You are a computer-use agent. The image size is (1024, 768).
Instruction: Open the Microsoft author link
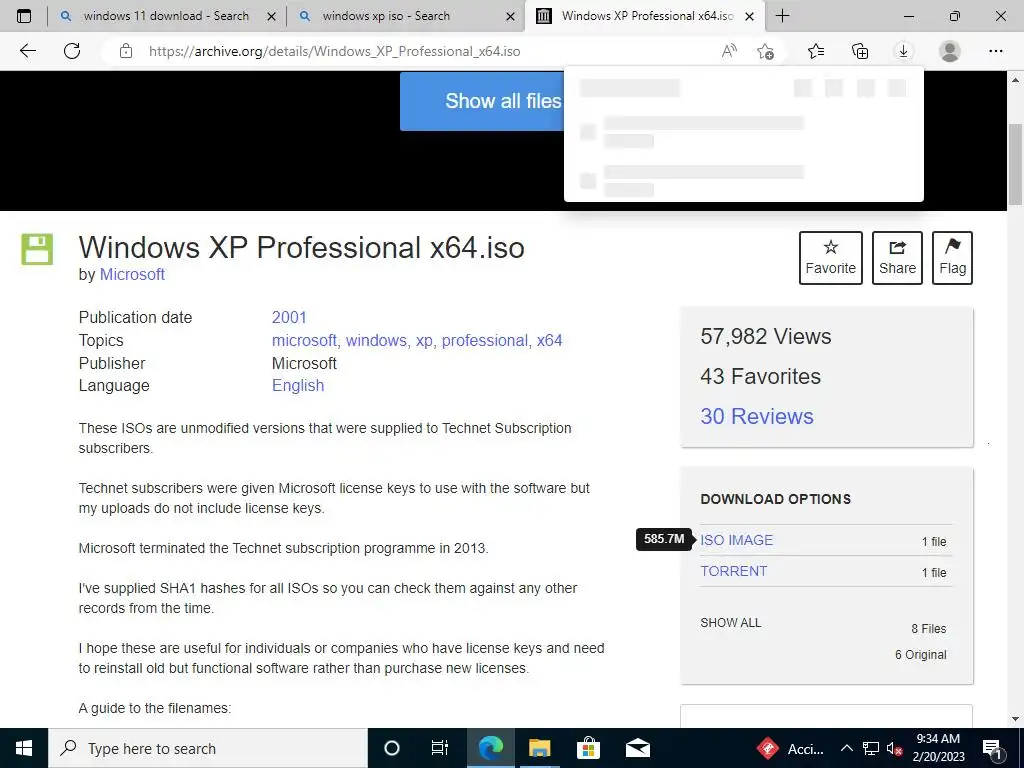pyautogui.click(x=132, y=274)
